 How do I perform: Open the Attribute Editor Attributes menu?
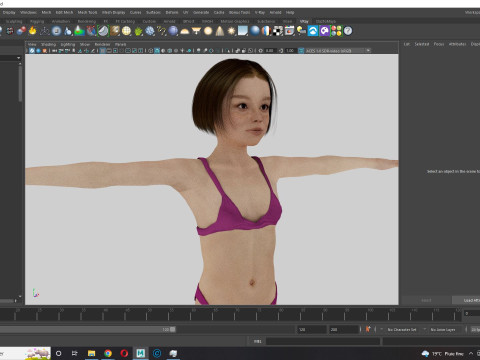(x=457, y=44)
